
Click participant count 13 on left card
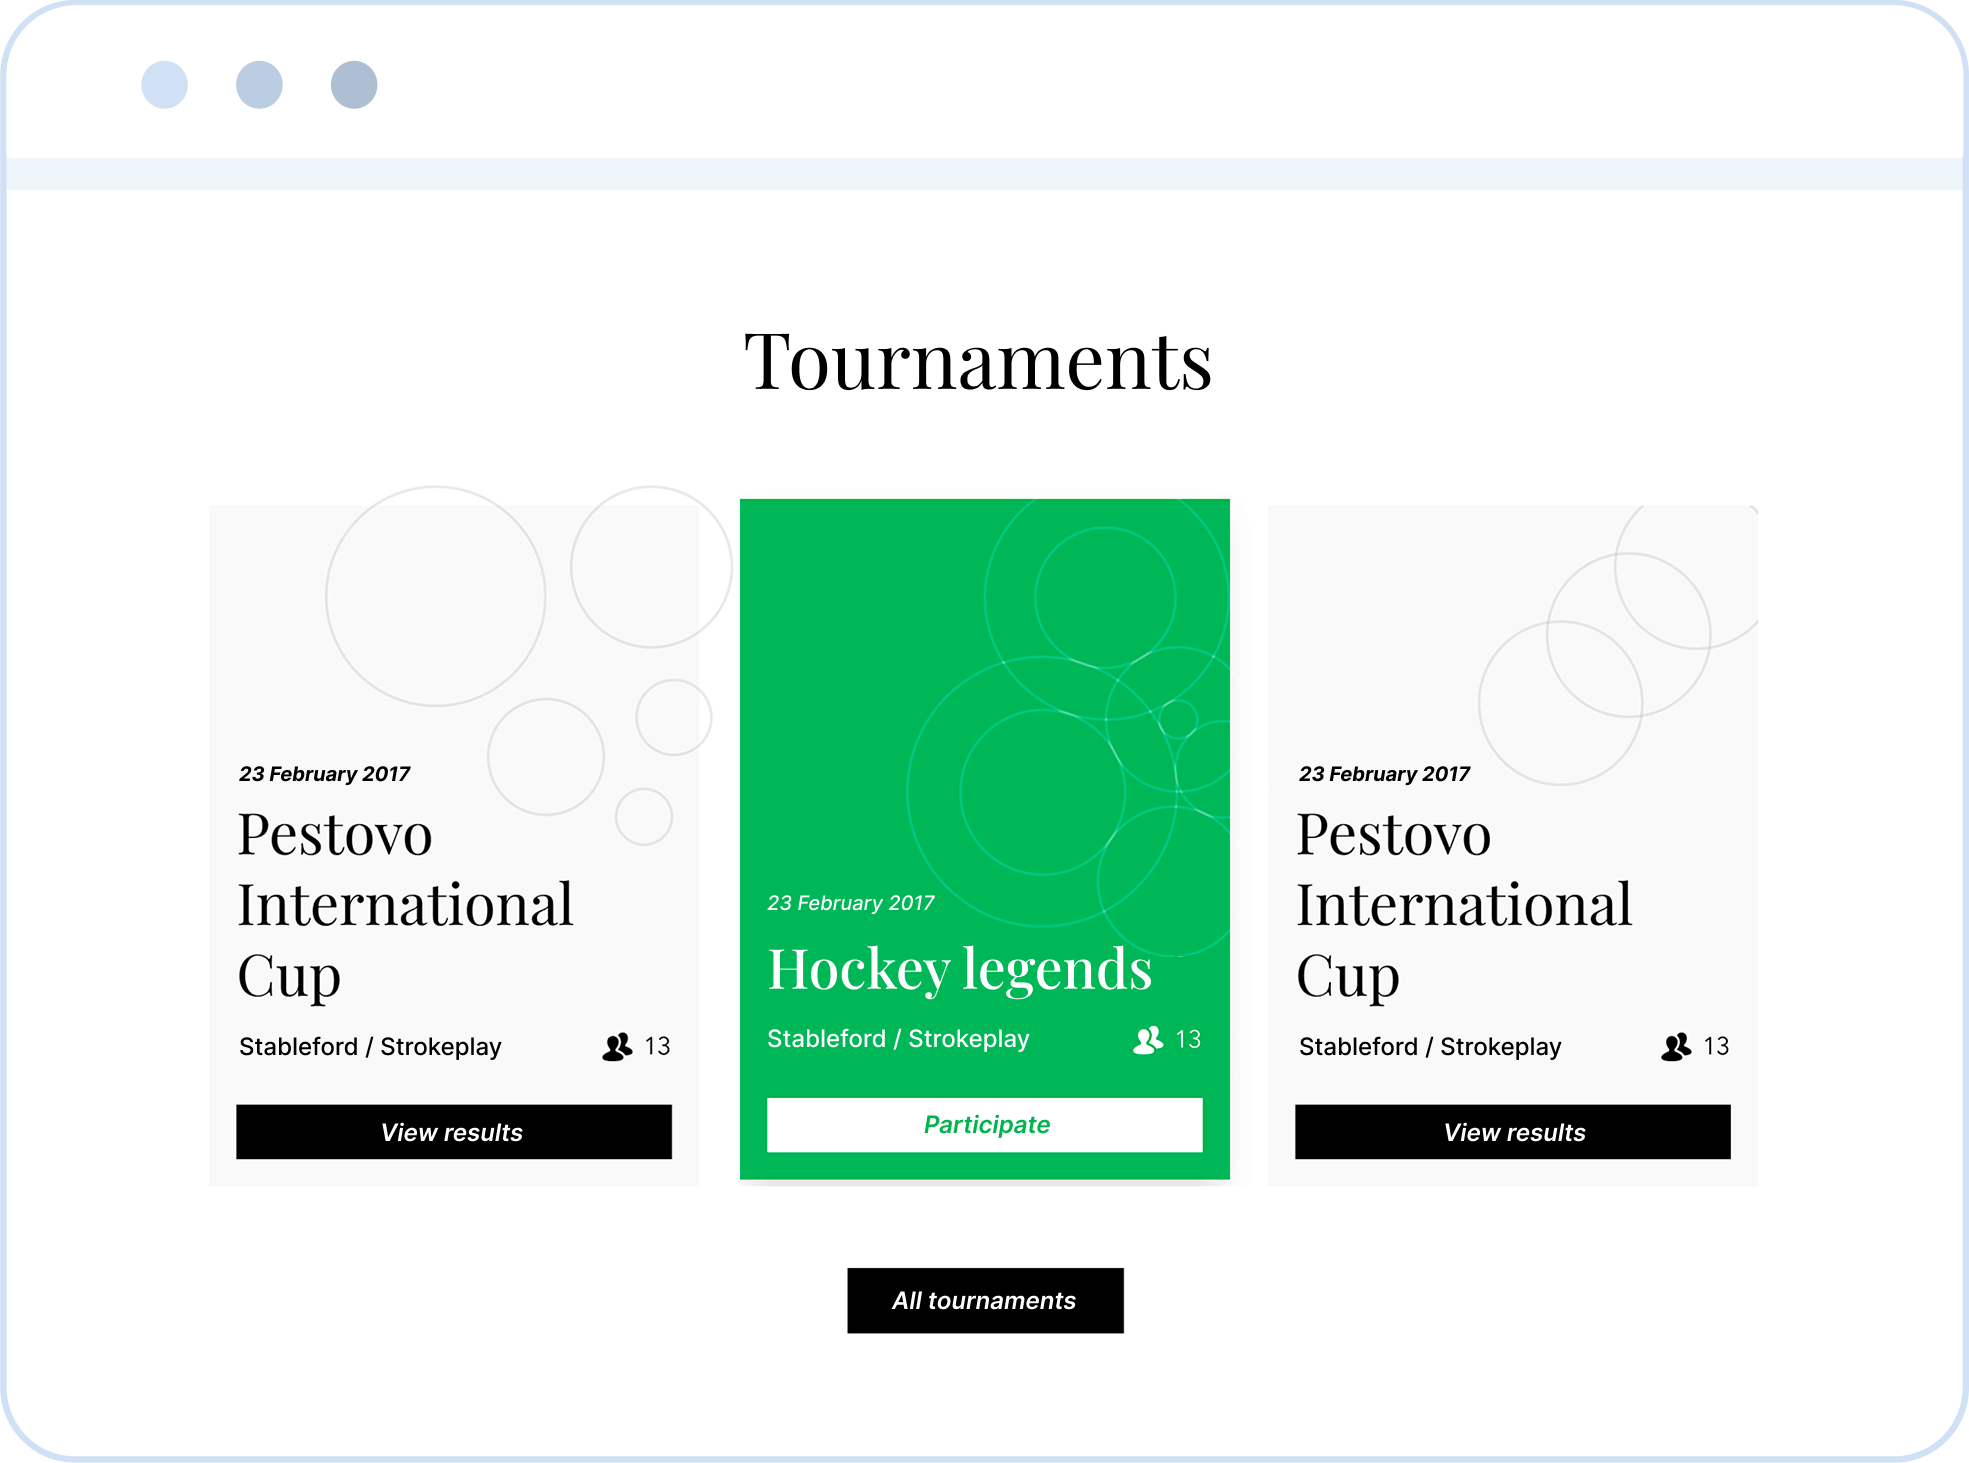click(x=657, y=1047)
